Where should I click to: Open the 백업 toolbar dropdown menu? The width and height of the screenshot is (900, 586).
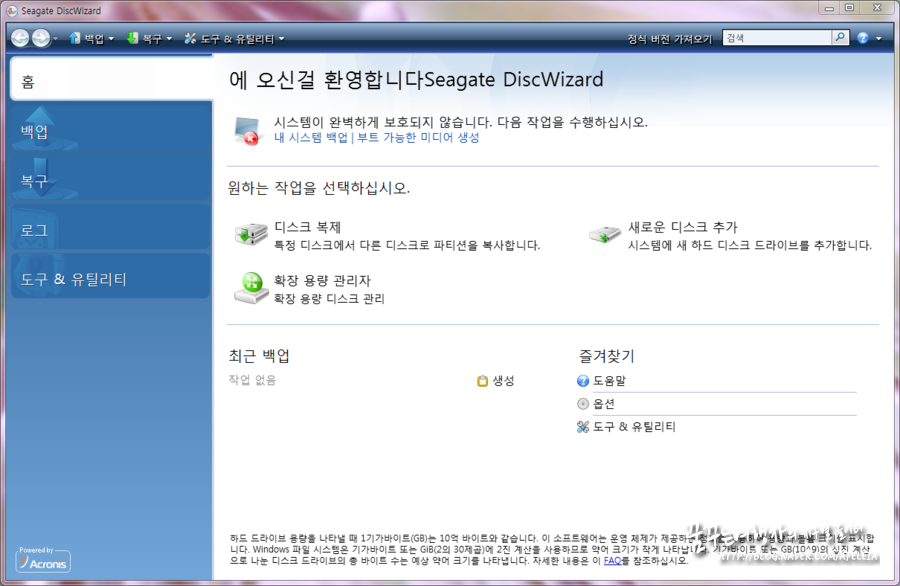click(x=91, y=38)
